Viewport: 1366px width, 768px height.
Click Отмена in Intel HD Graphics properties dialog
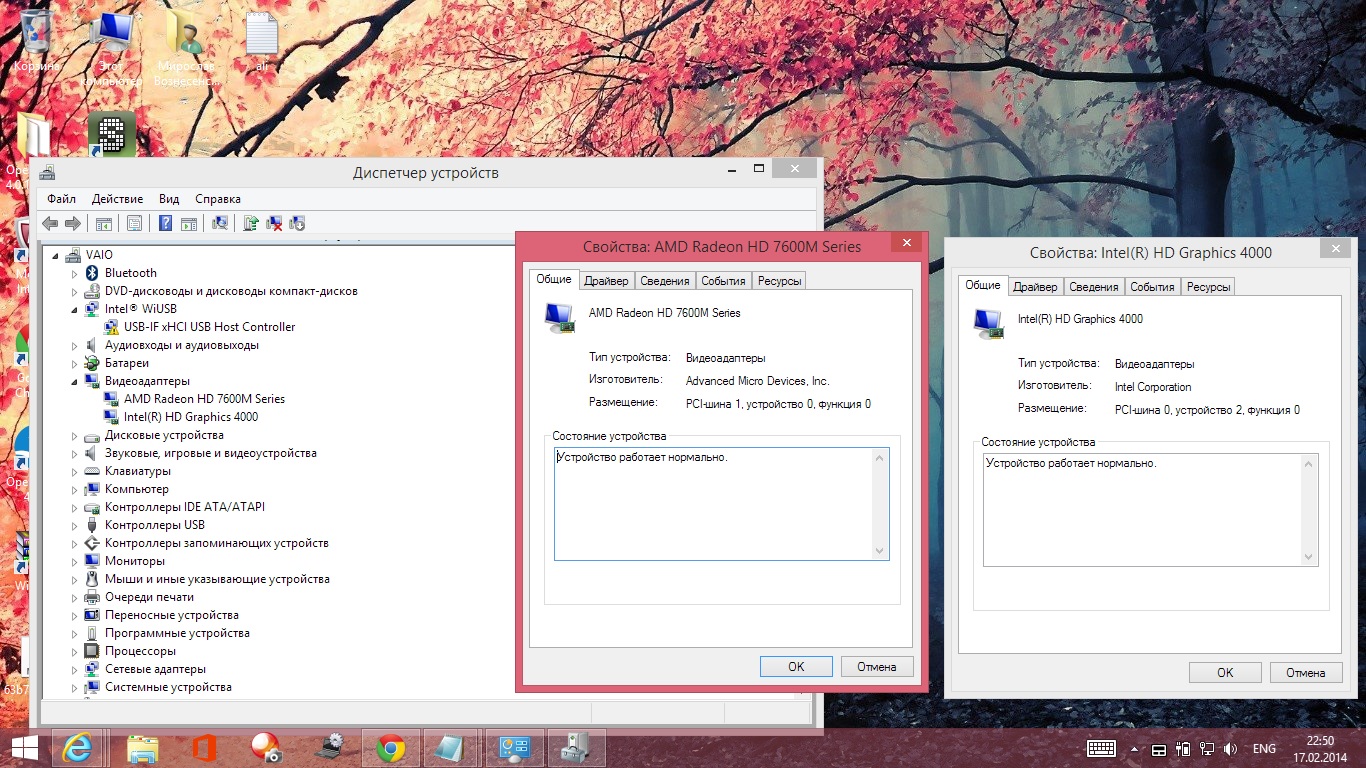(x=1305, y=672)
